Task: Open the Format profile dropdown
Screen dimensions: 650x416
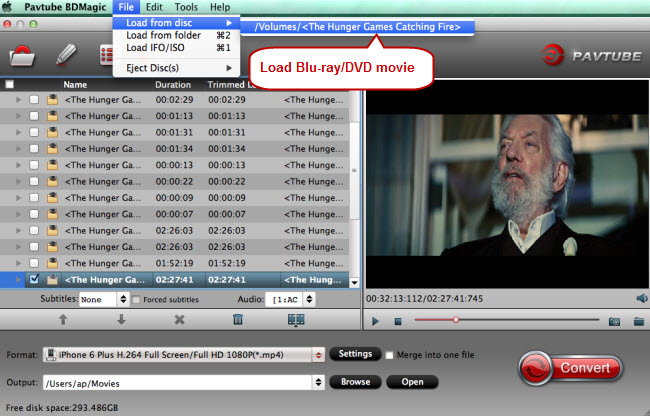Action: (x=184, y=355)
